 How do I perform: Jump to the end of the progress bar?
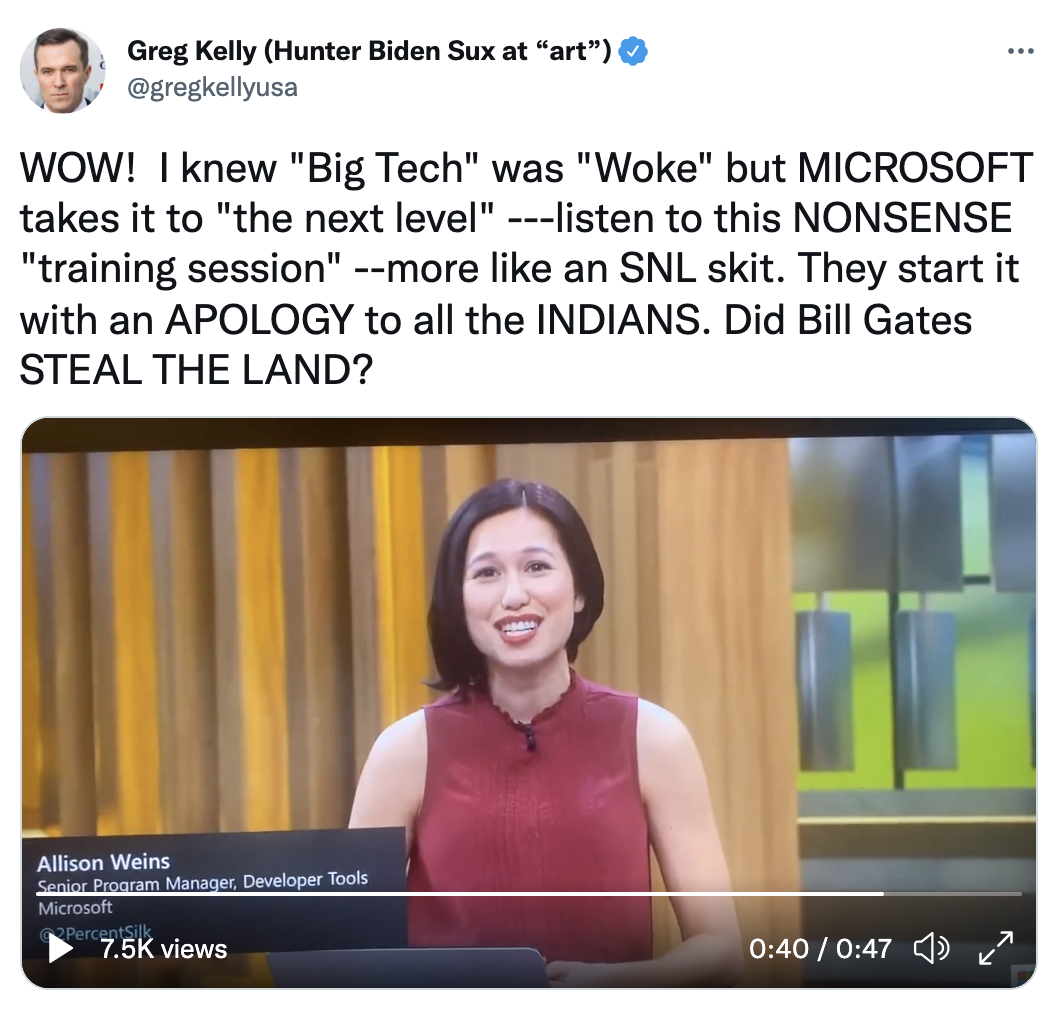pos(1019,894)
